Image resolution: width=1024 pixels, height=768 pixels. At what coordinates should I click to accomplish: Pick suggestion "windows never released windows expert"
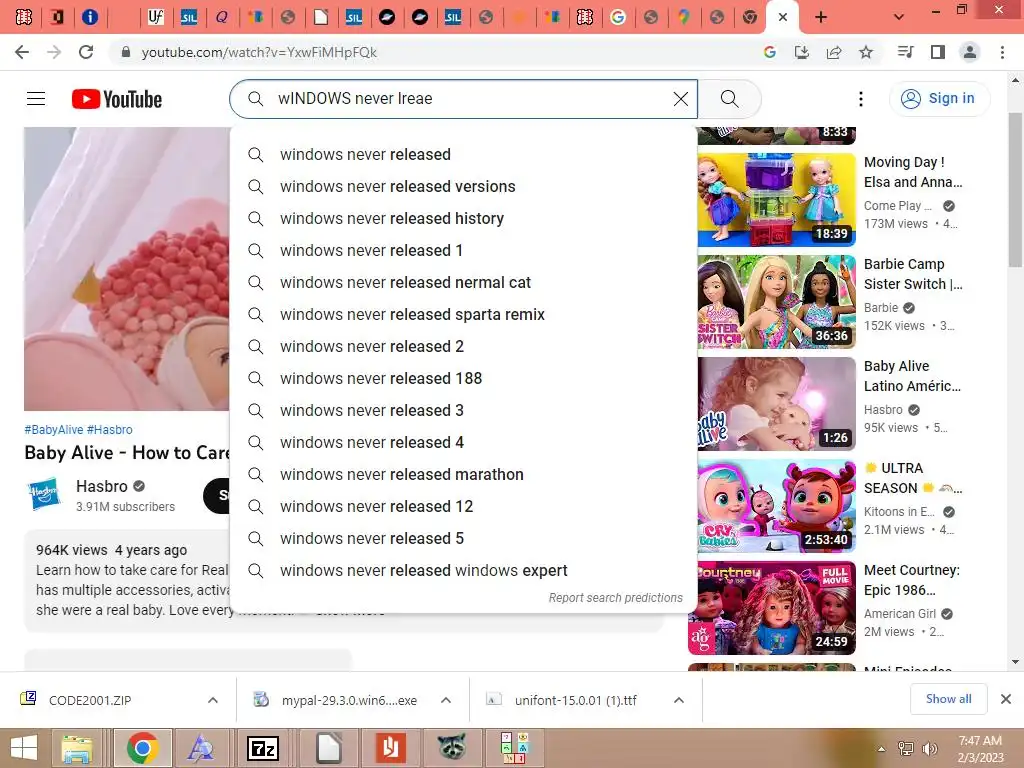(x=464, y=570)
